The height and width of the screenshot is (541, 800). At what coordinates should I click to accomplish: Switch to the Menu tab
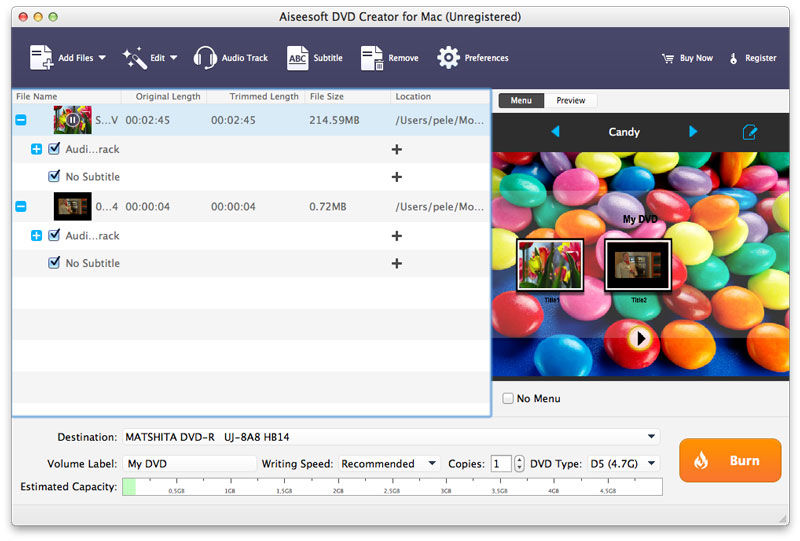(521, 101)
